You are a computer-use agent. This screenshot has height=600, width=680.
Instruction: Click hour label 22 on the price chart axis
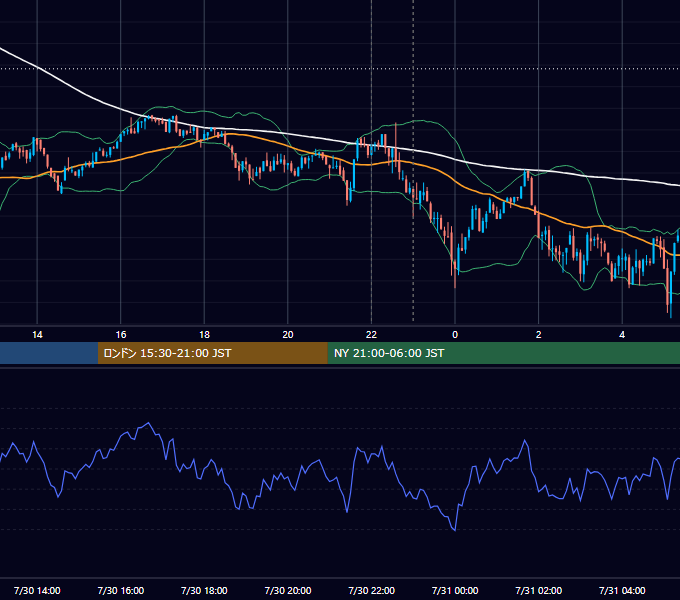[x=372, y=335]
